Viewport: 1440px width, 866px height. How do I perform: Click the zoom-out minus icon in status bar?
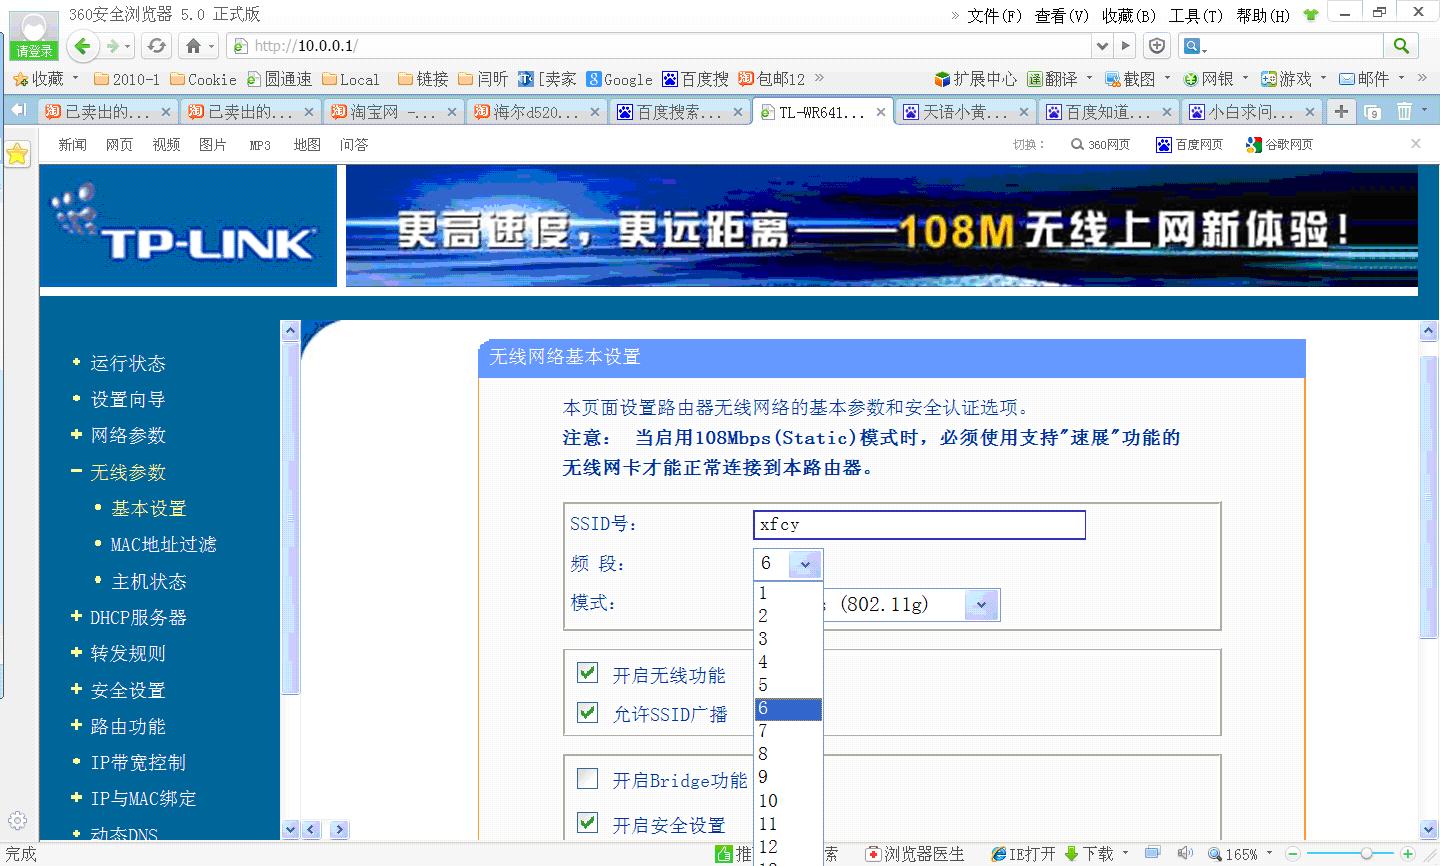pos(1291,855)
